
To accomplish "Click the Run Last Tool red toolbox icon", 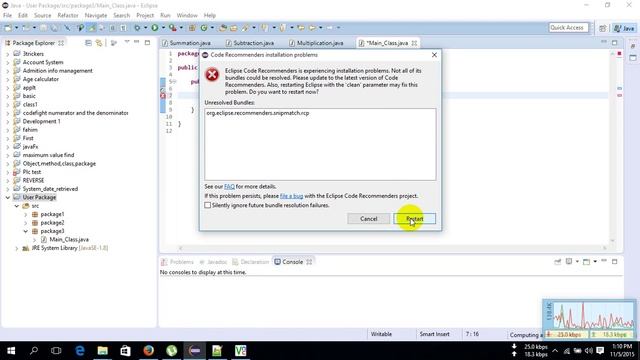I will pos(173,28).
